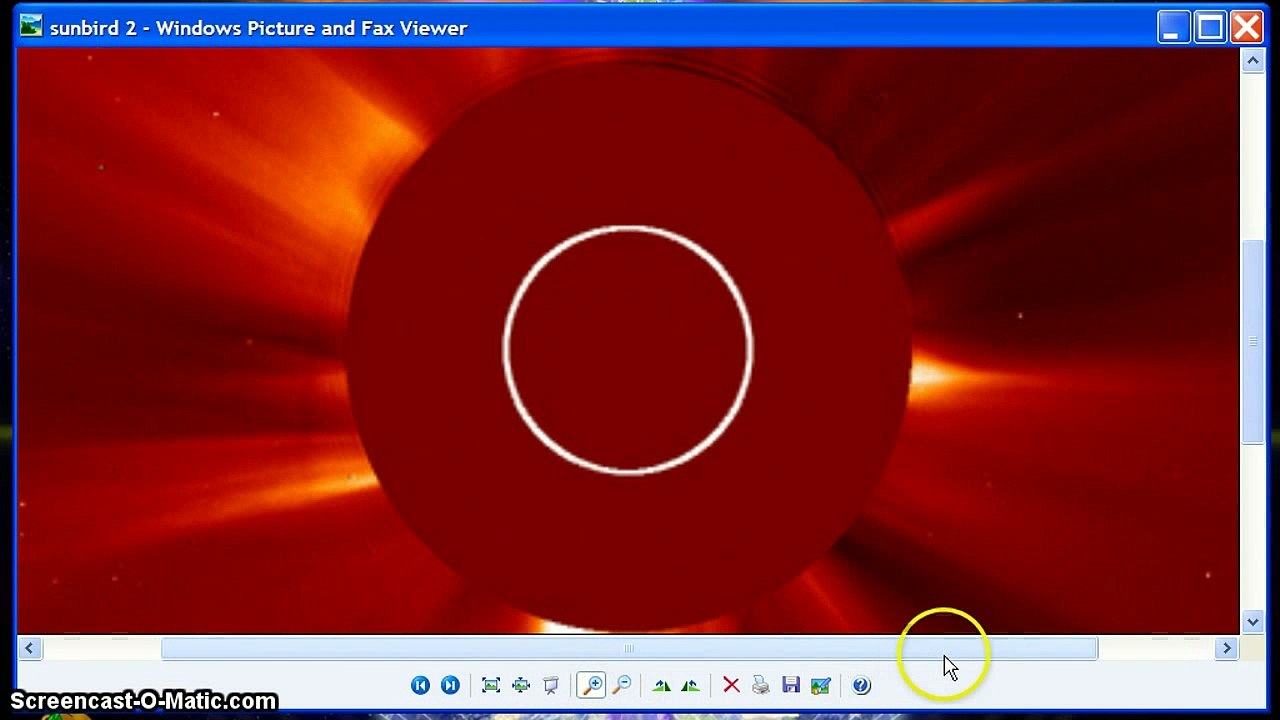Select the Actual Size view icon
Viewport: 1280px width, 720px height.
[x=521, y=685]
